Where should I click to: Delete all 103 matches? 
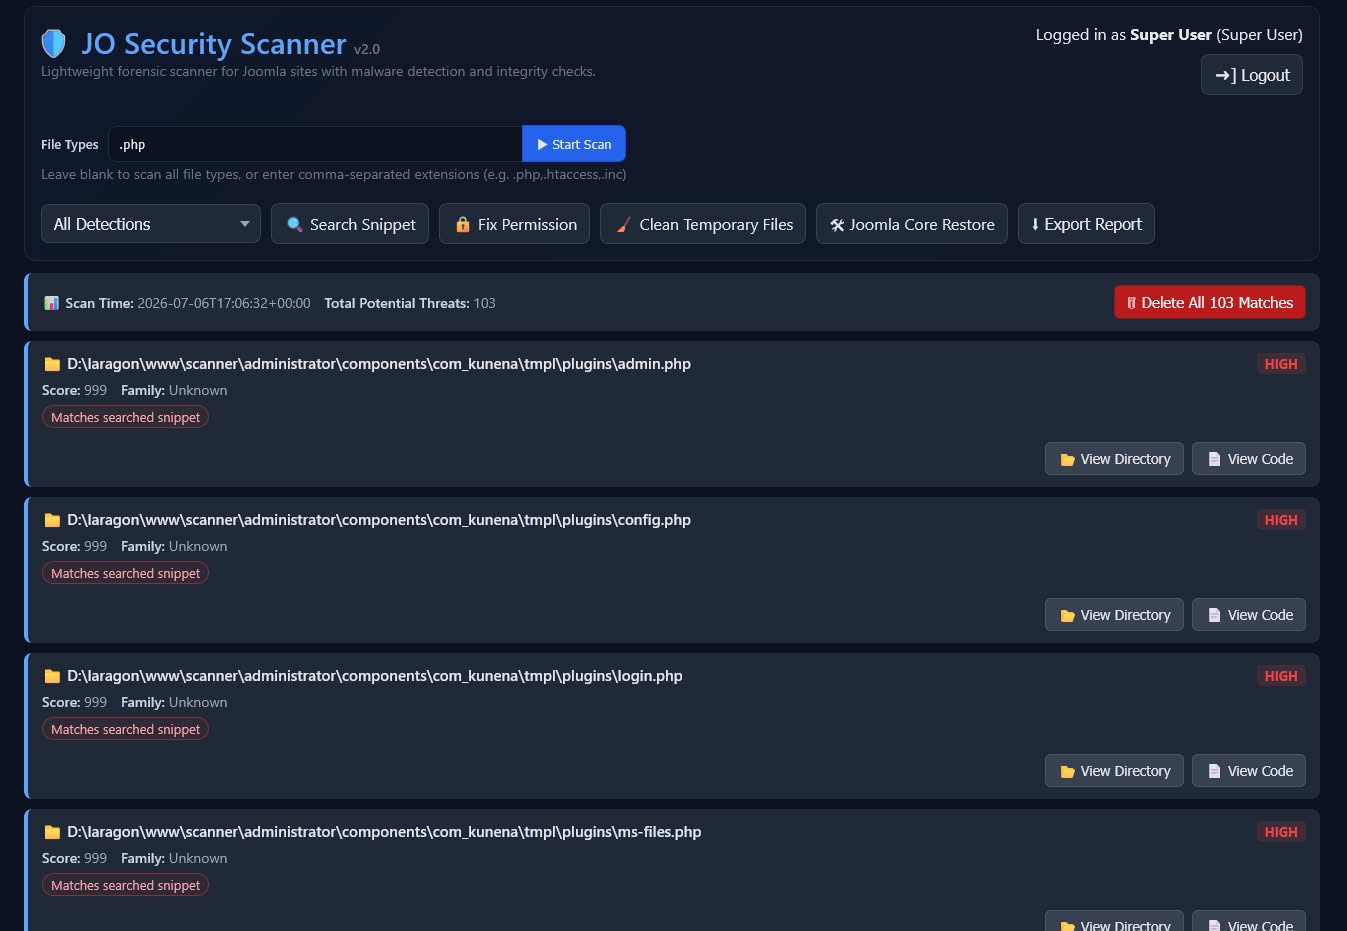[1210, 303]
